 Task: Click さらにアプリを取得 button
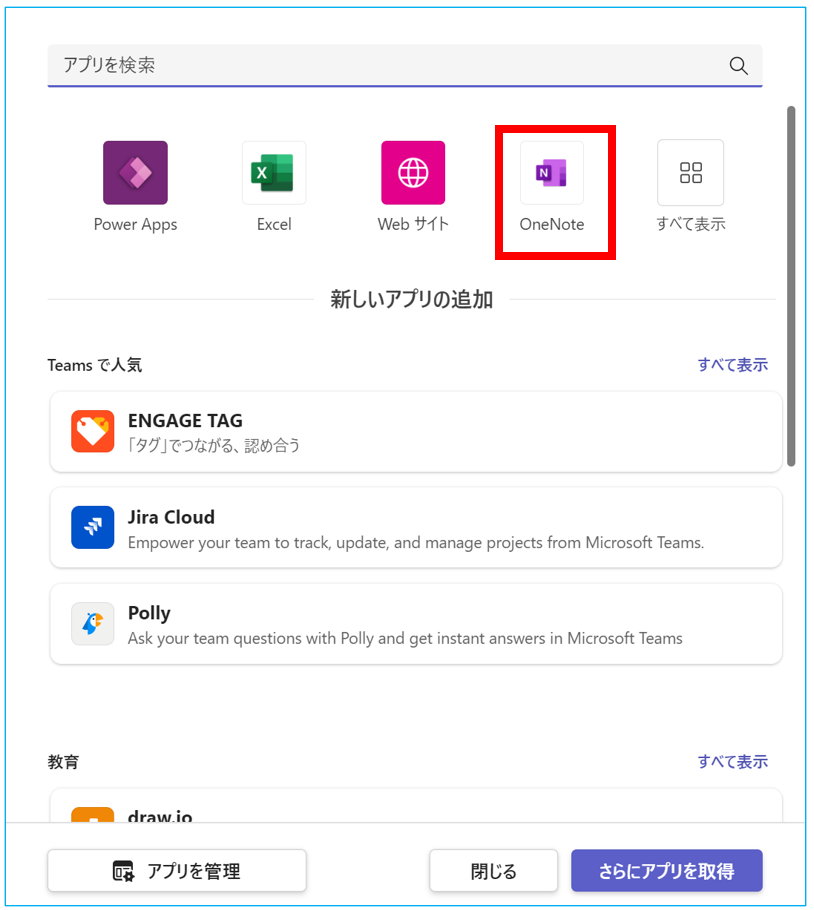pos(666,871)
